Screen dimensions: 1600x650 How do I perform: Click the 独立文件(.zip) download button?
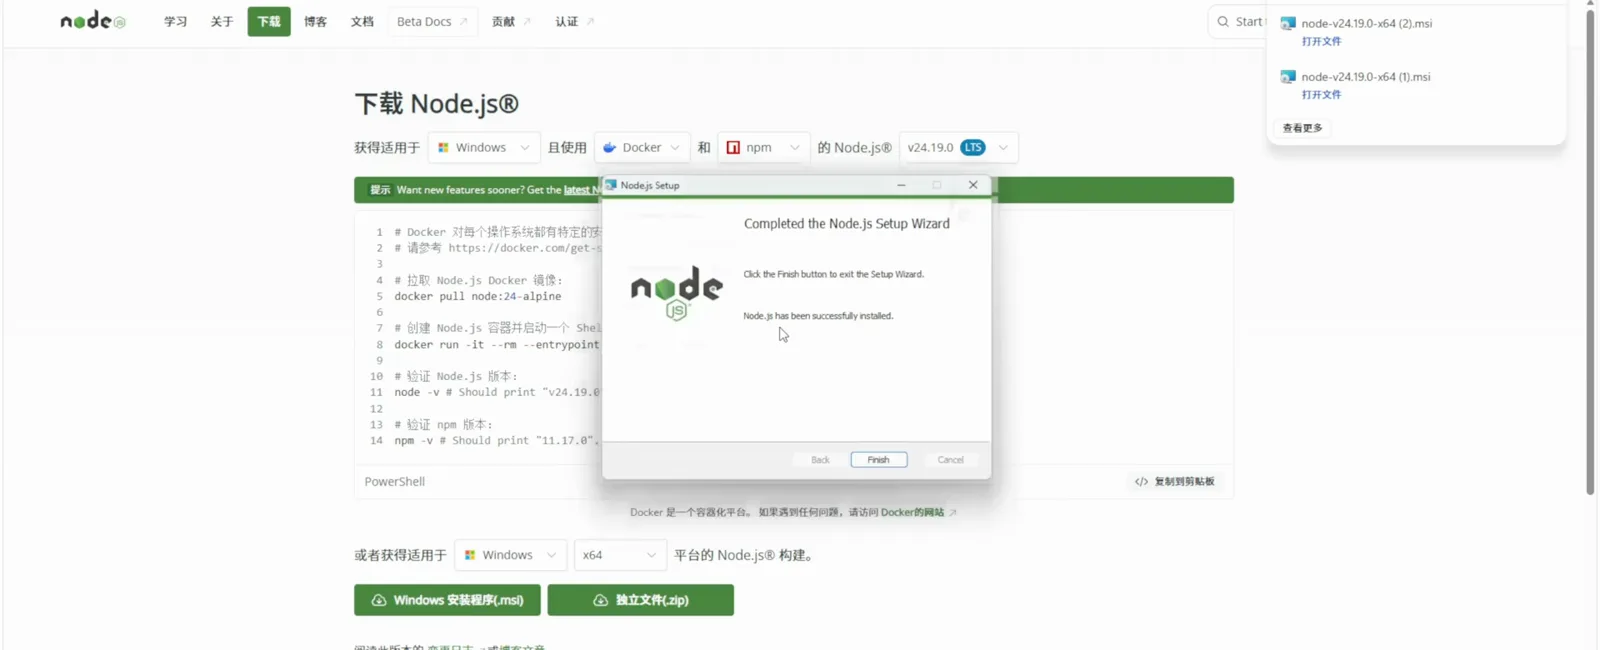tap(641, 600)
